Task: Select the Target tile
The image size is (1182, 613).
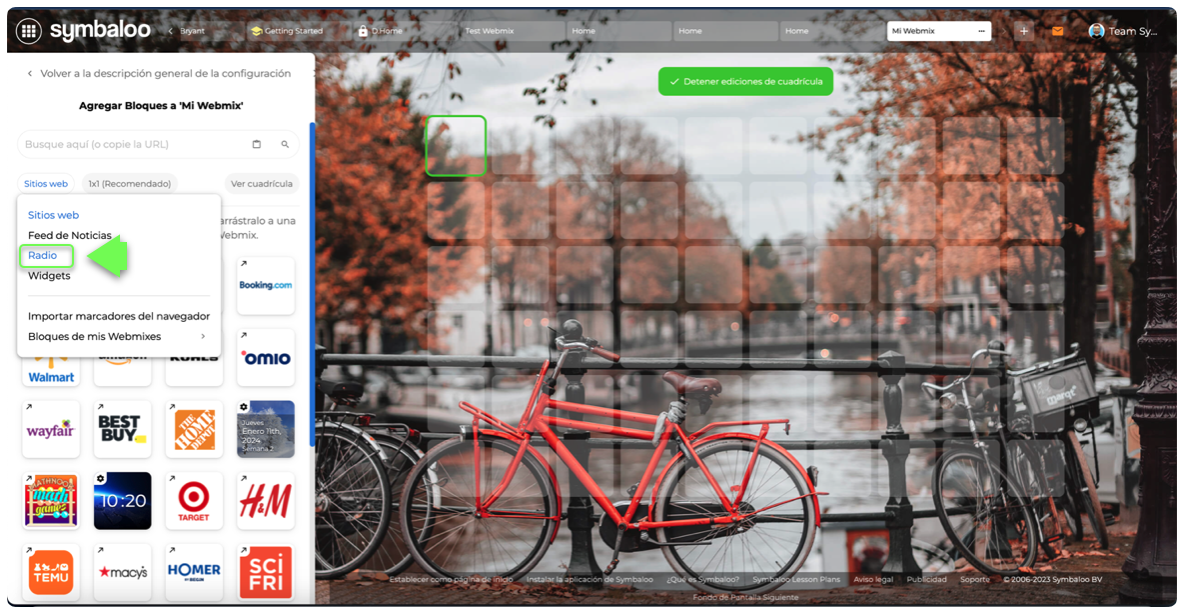Action: (194, 501)
